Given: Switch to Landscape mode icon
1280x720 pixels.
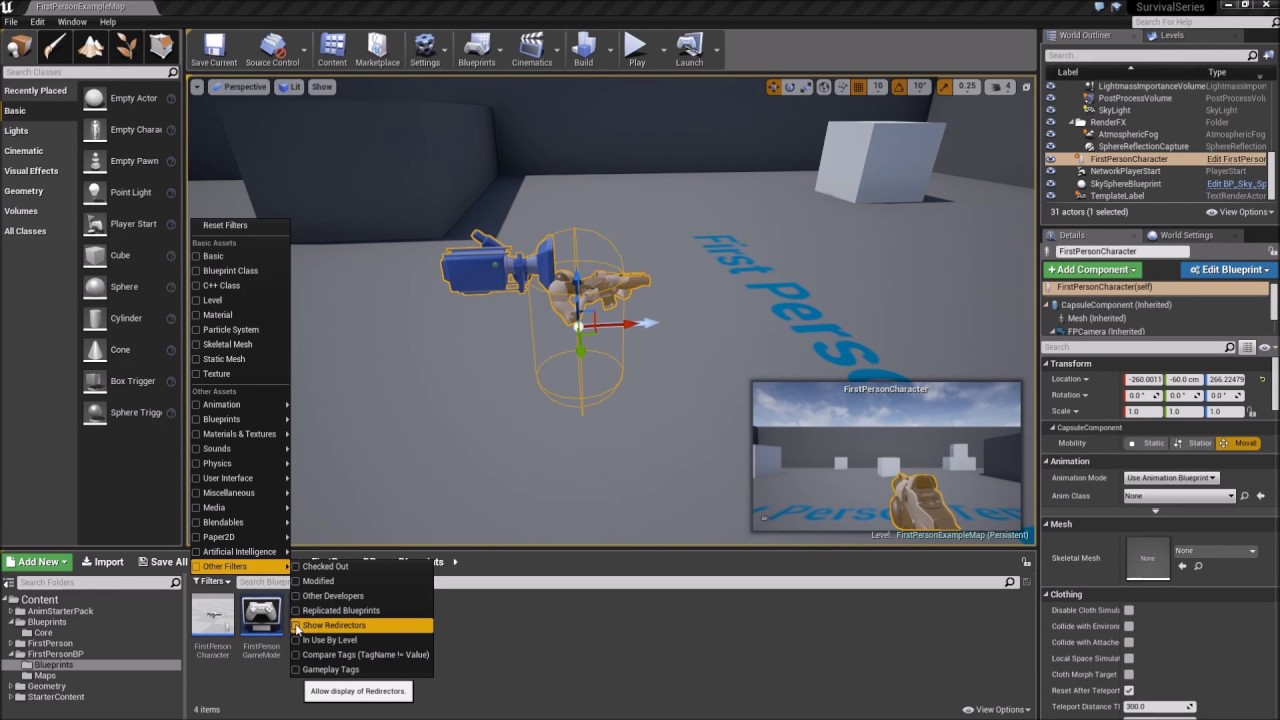Looking at the screenshot, I should (90, 46).
